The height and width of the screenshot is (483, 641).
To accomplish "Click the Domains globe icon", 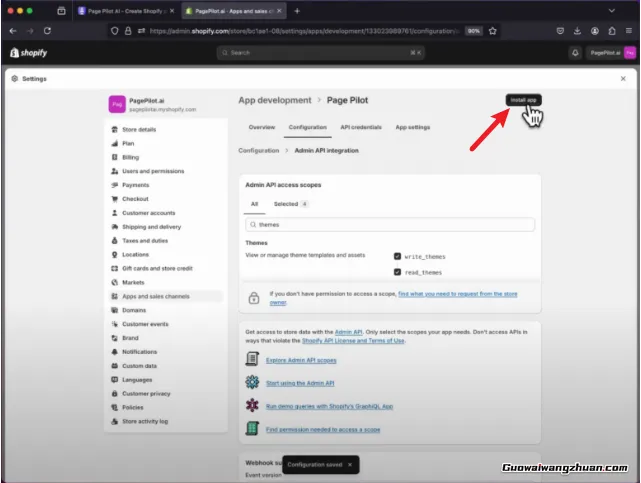I will pos(114,310).
